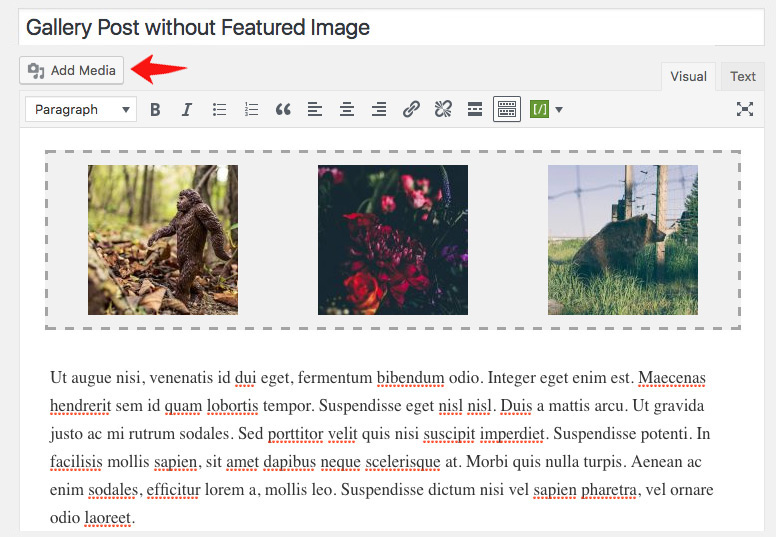Apply blockquote formatting
This screenshot has width=776, height=537.
[283, 110]
